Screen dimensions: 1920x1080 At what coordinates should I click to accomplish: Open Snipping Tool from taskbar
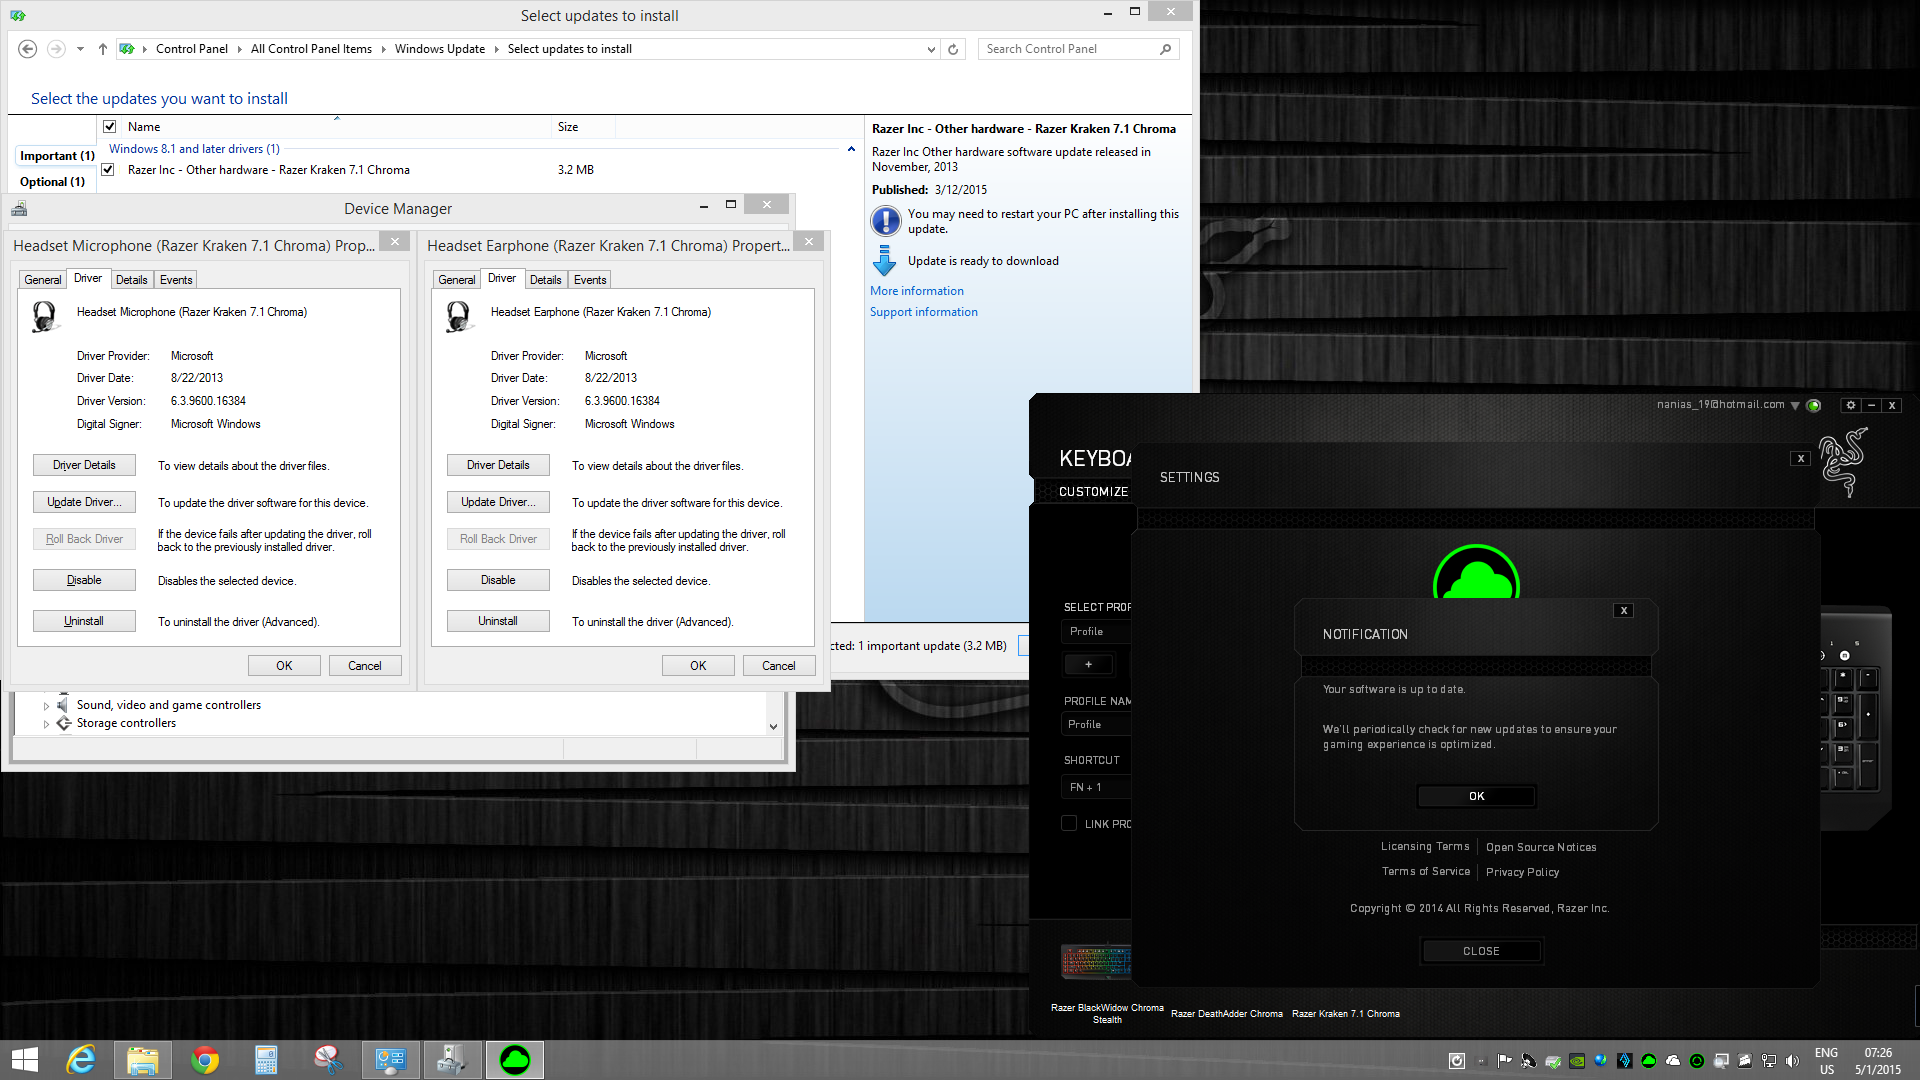tap(328, 1060)
